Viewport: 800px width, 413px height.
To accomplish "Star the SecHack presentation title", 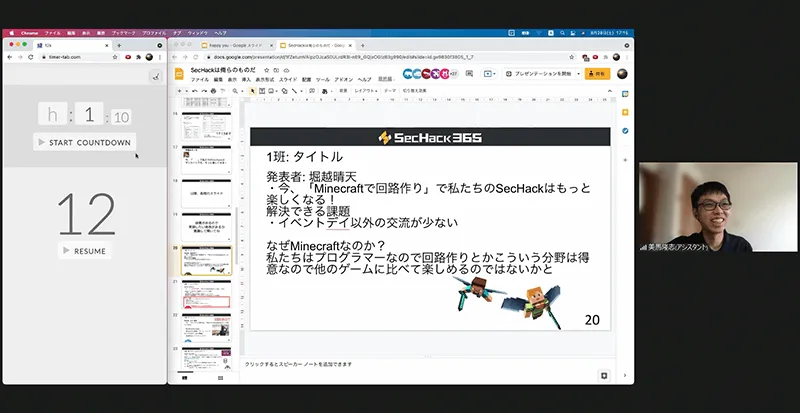I will point(266,70).
